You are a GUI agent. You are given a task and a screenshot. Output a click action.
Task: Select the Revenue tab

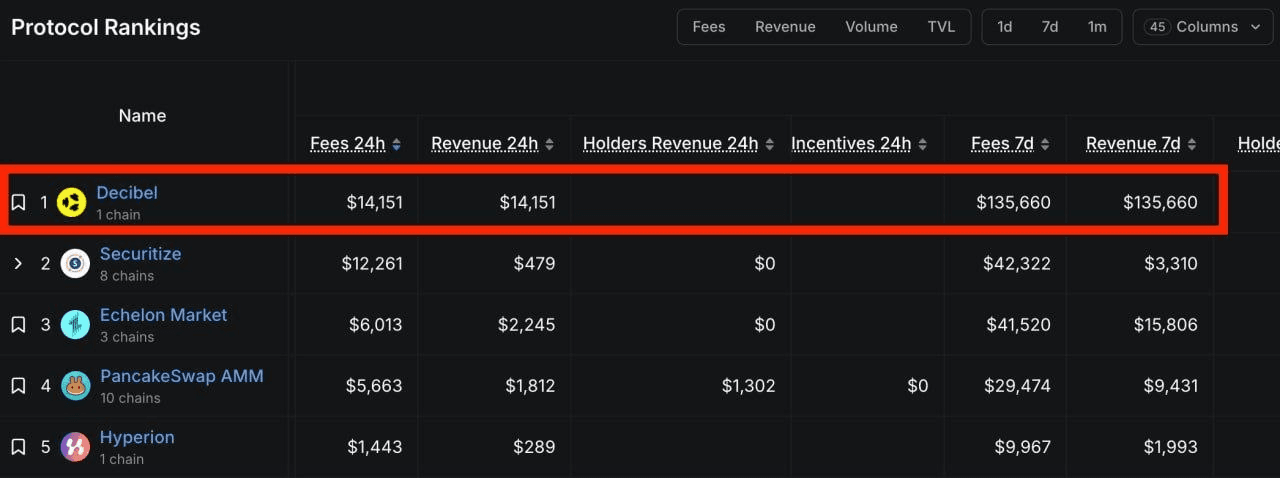coord(785,27)
